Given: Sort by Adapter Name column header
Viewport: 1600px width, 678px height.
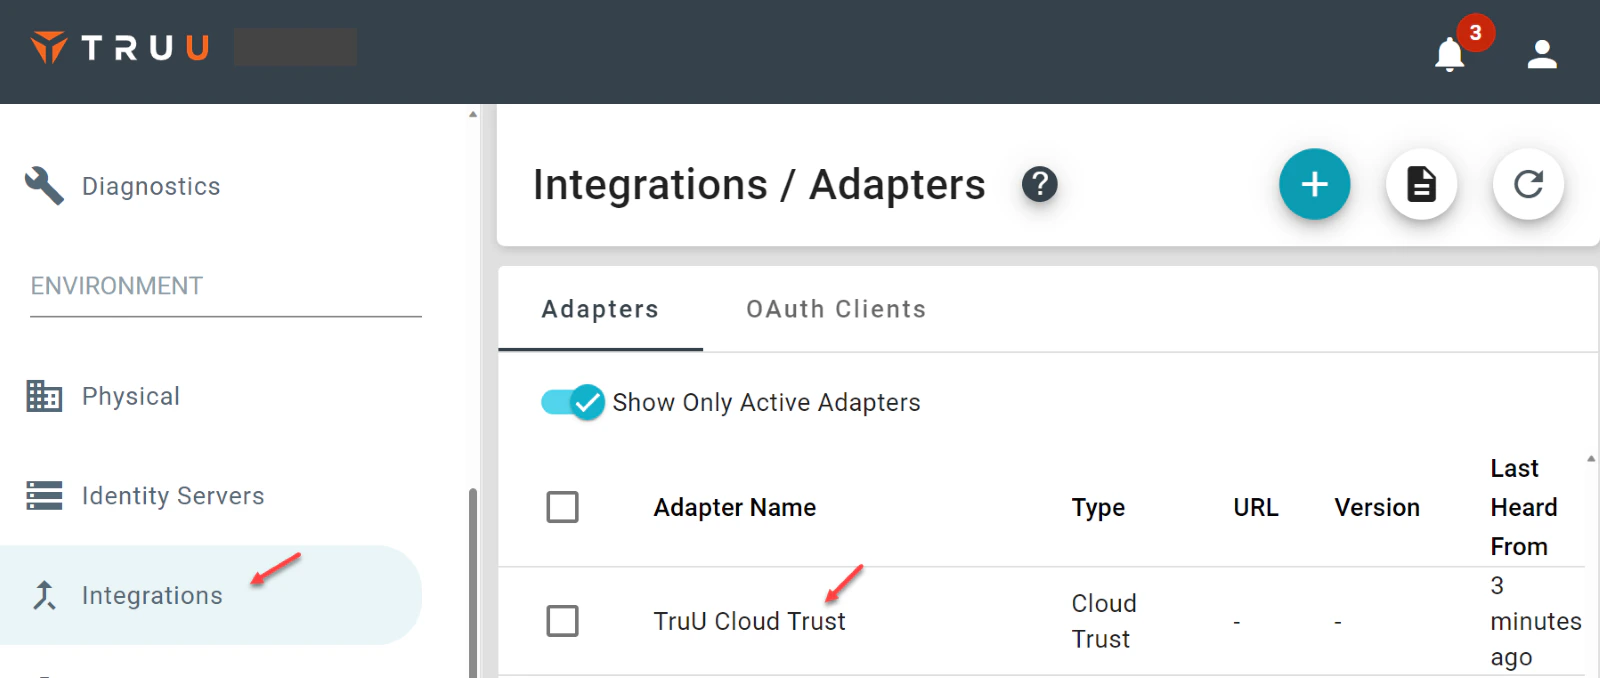Looking at the screenshot, I should pyautogui.click(x=734, y=507).
